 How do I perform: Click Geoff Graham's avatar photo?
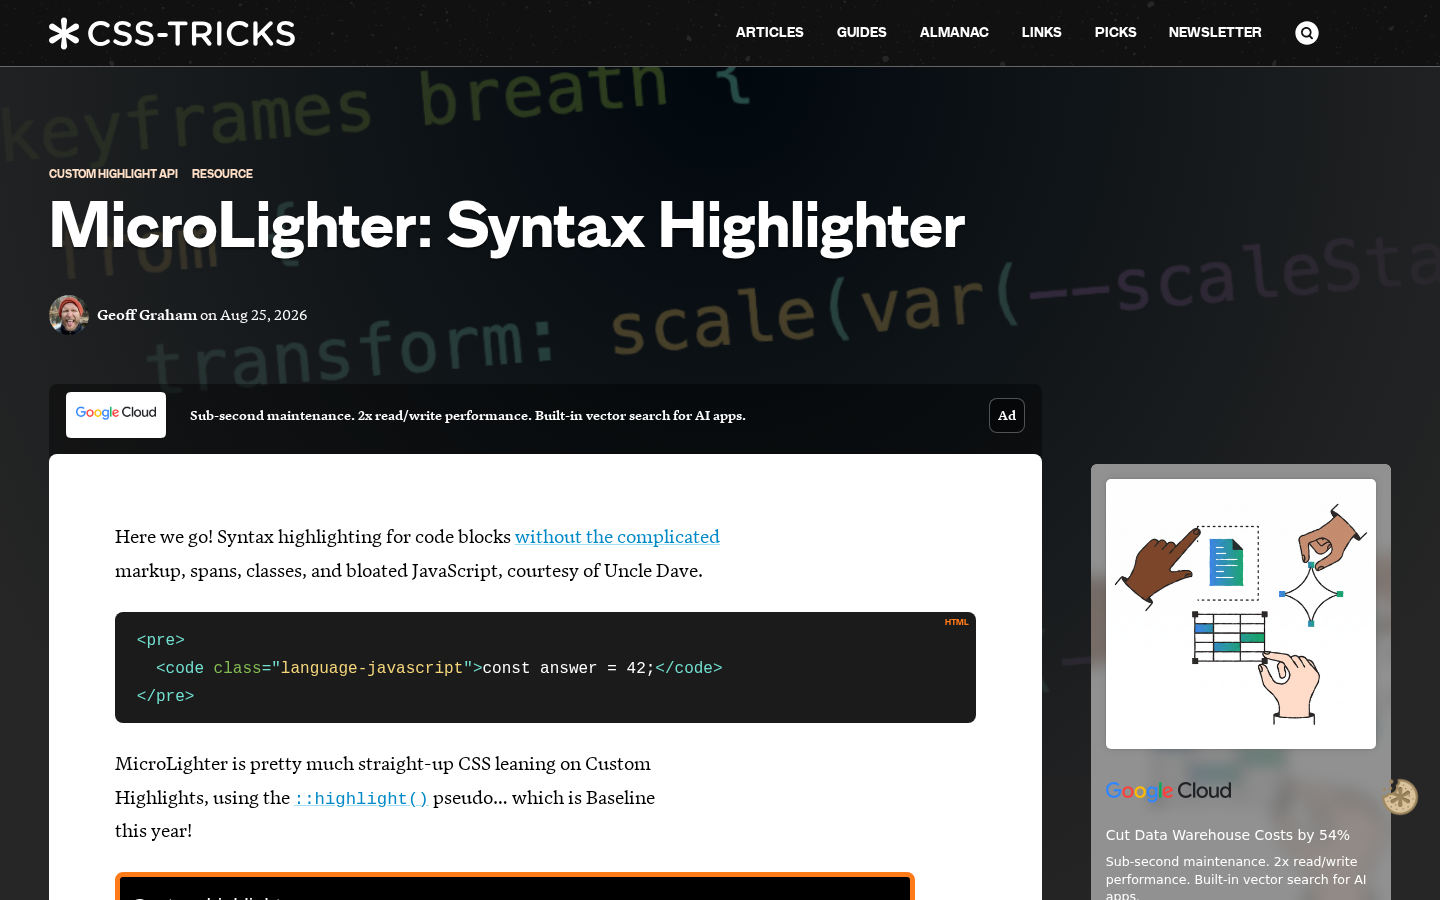point(69,315)
